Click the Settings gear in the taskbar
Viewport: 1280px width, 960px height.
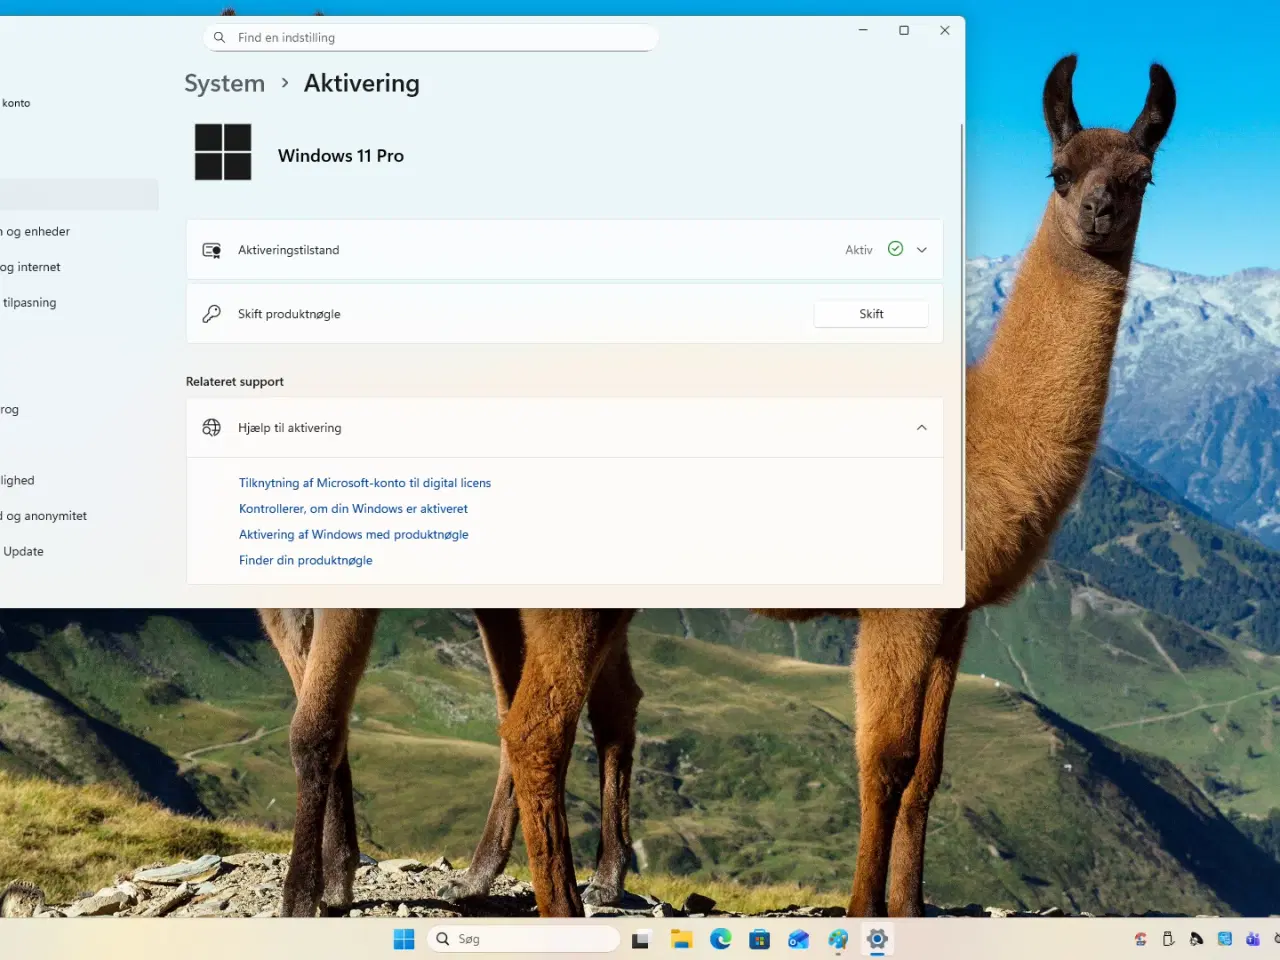click(x=877, y=939)
